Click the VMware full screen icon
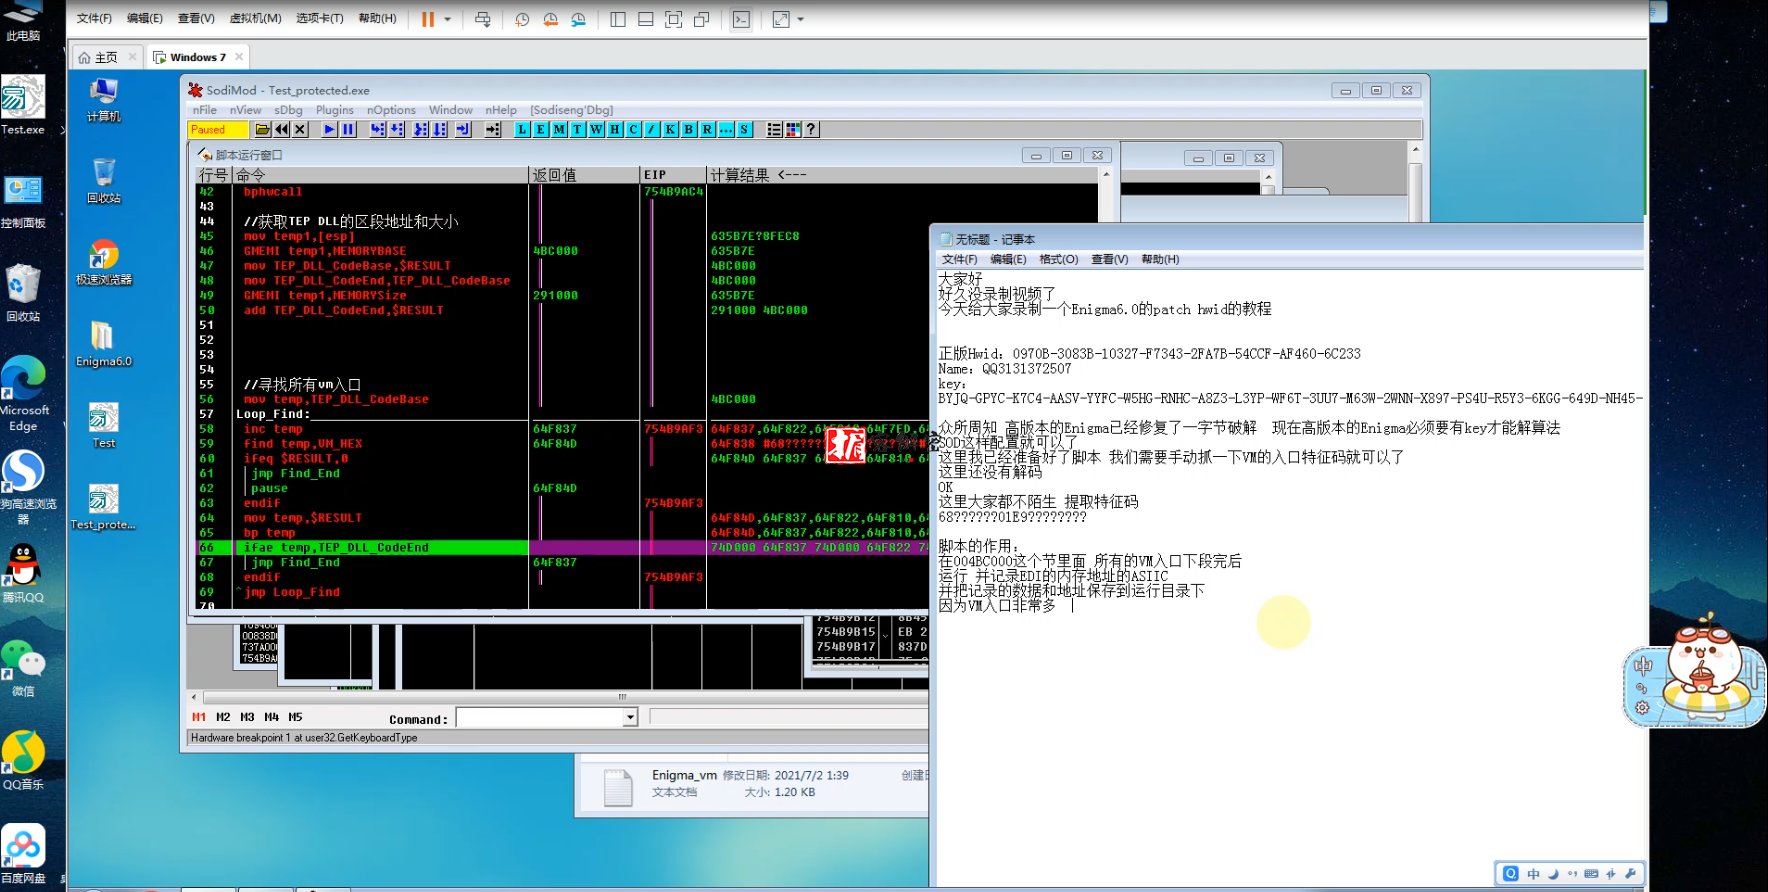Image resolution: width=1768 pixels, height=892 pixels. coord(674,19)
